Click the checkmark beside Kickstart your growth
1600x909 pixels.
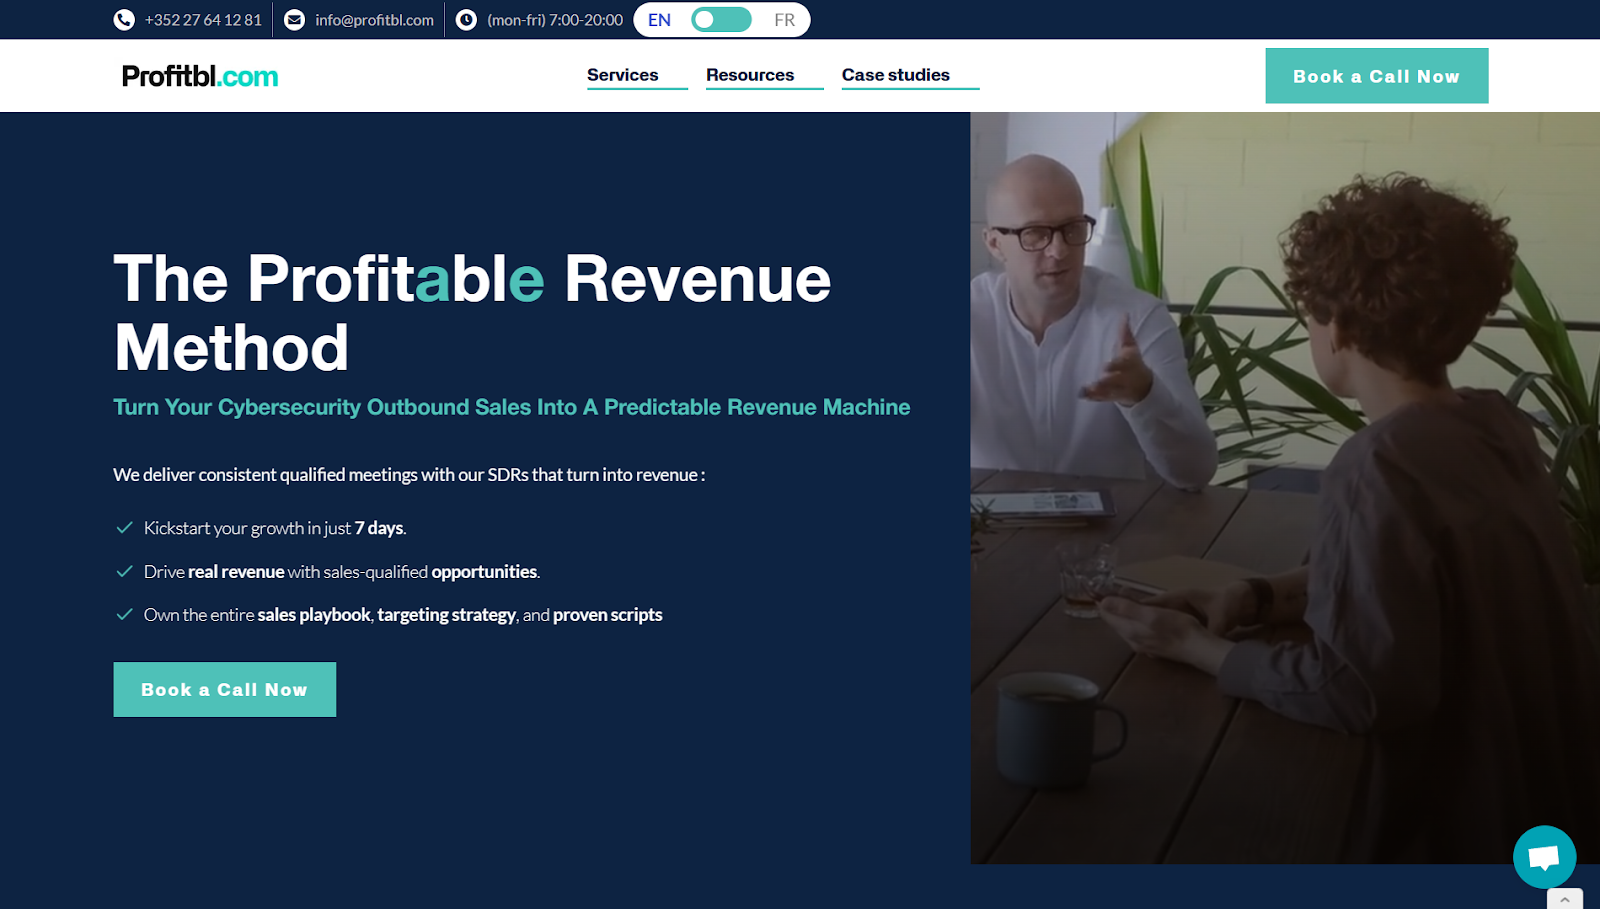(x=125, y=528)
